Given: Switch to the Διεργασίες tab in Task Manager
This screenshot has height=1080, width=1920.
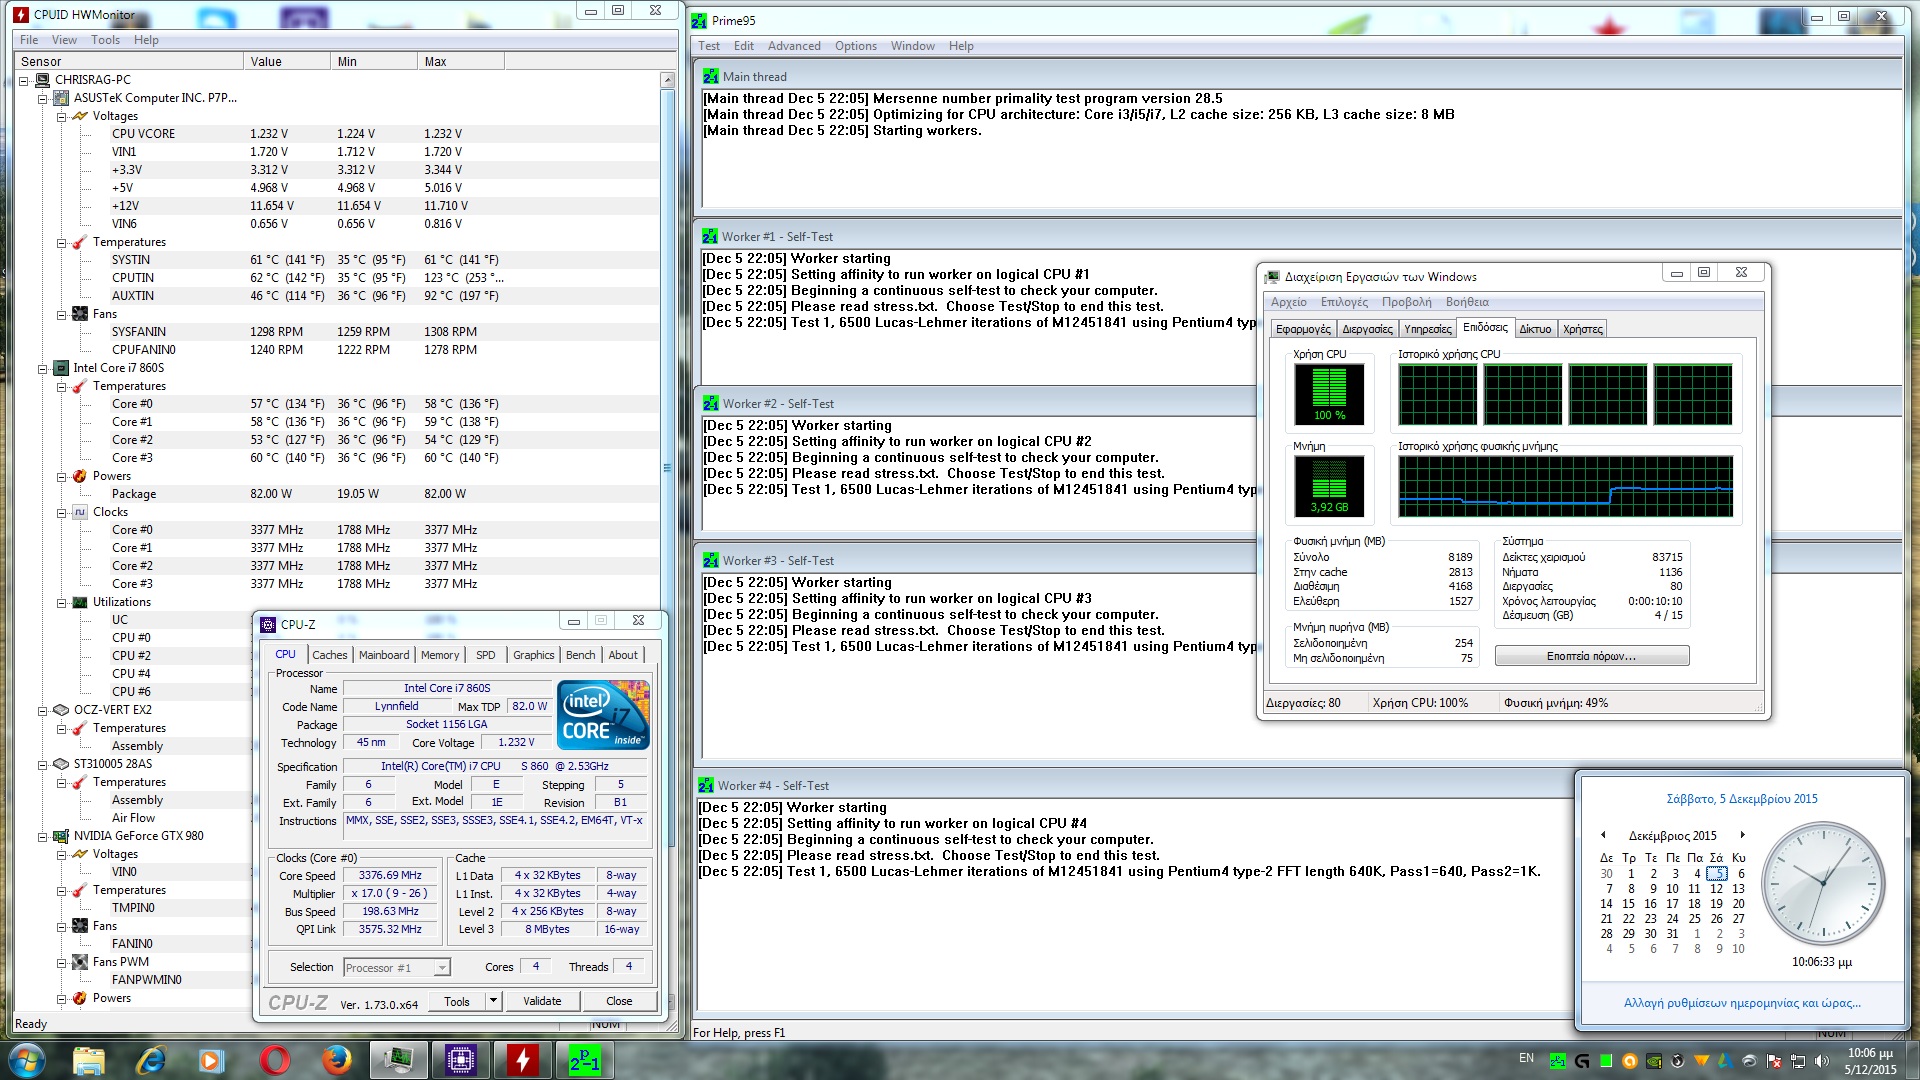Looking at the screenshot, I should click(x=1367, y=329).
